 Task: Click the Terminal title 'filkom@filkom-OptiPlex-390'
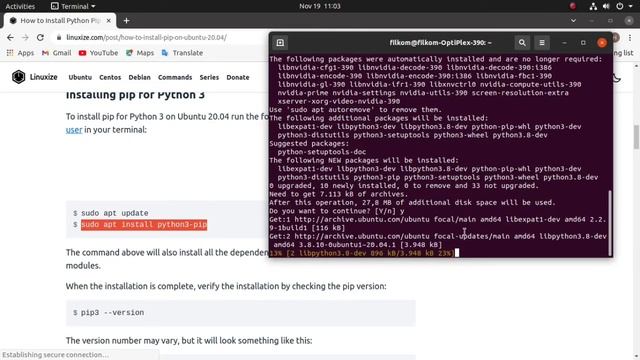click(440, 42)
